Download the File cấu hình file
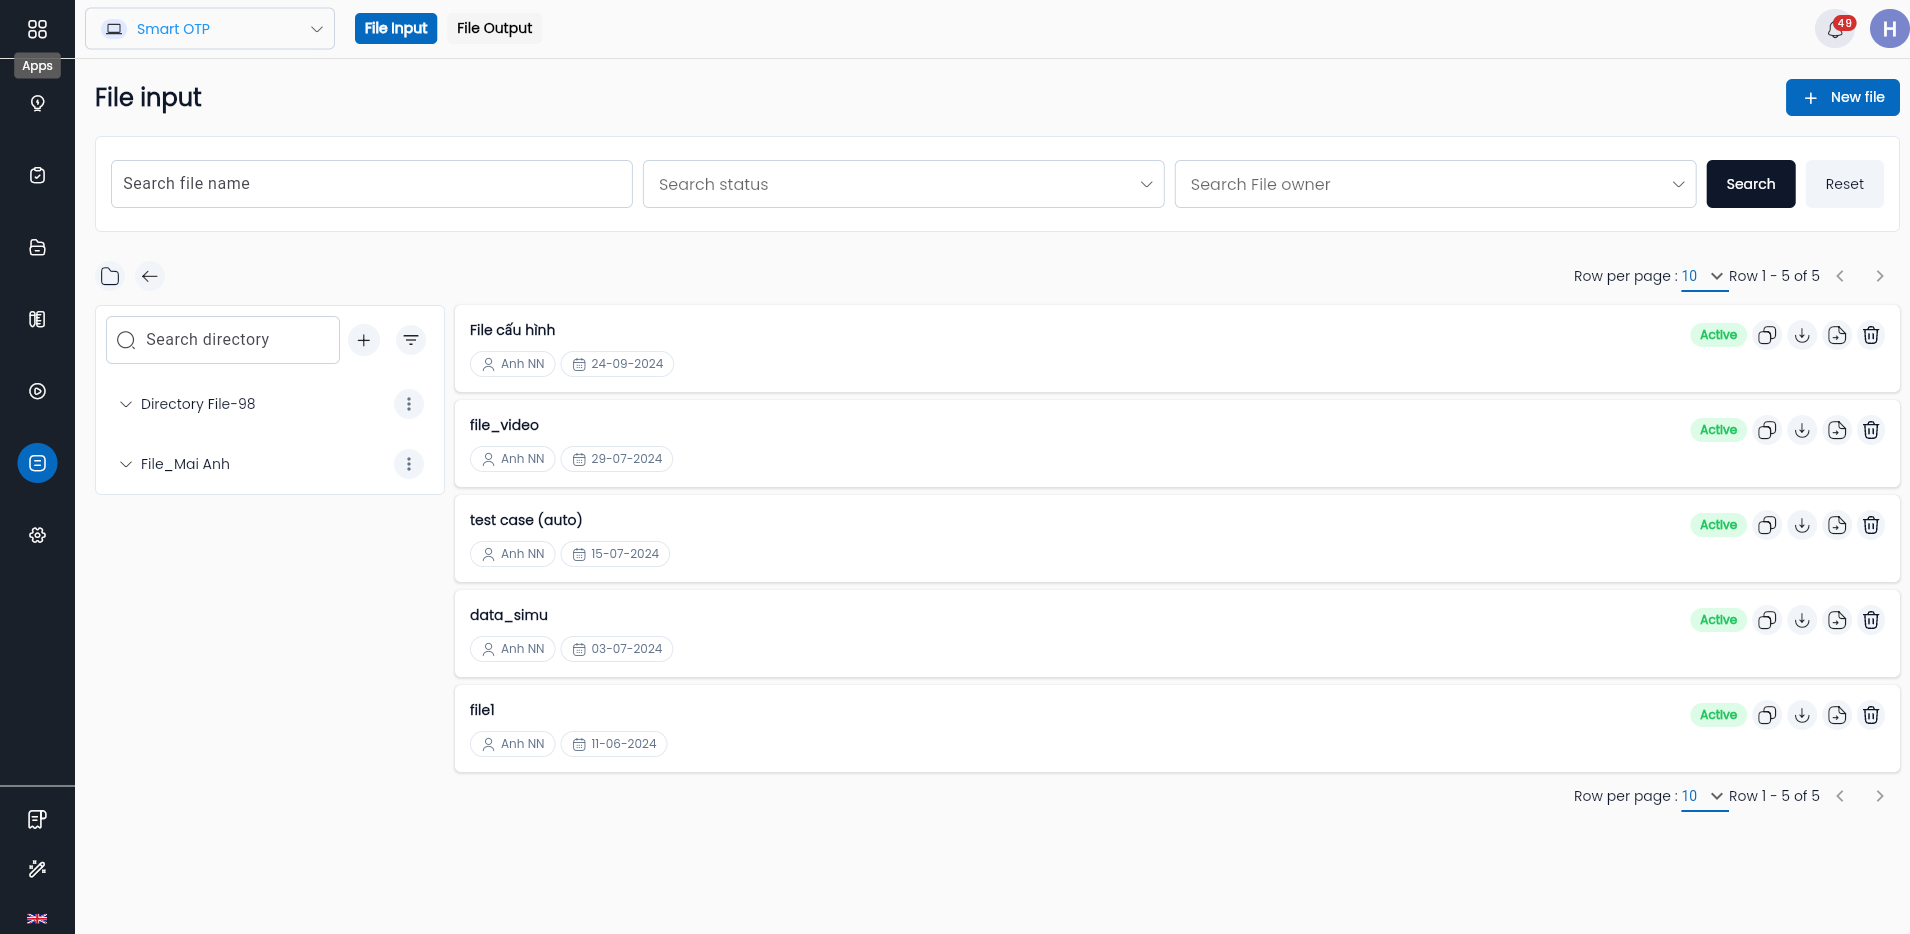Image resolution: width=1910 pixels, height=934 pixels. pyautogui.click(x=1802, y=335)
